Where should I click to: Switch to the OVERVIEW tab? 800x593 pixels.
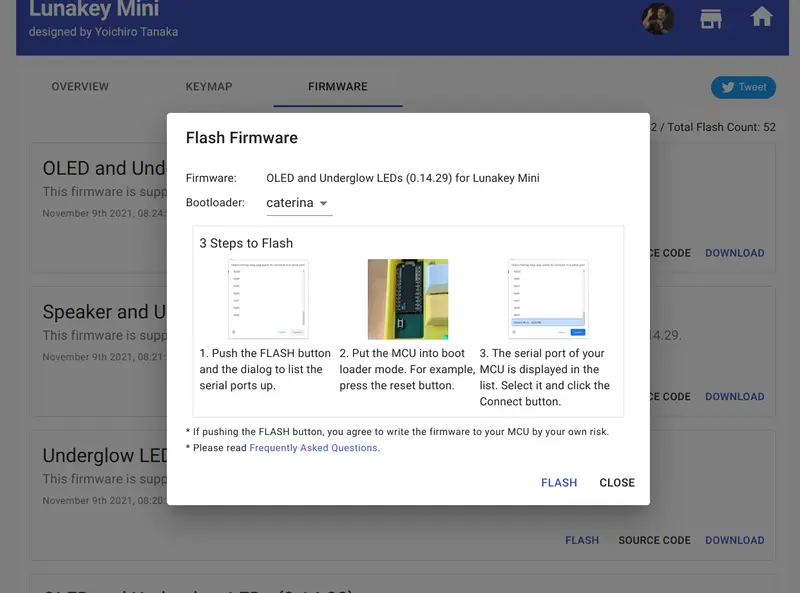point(80,87)
